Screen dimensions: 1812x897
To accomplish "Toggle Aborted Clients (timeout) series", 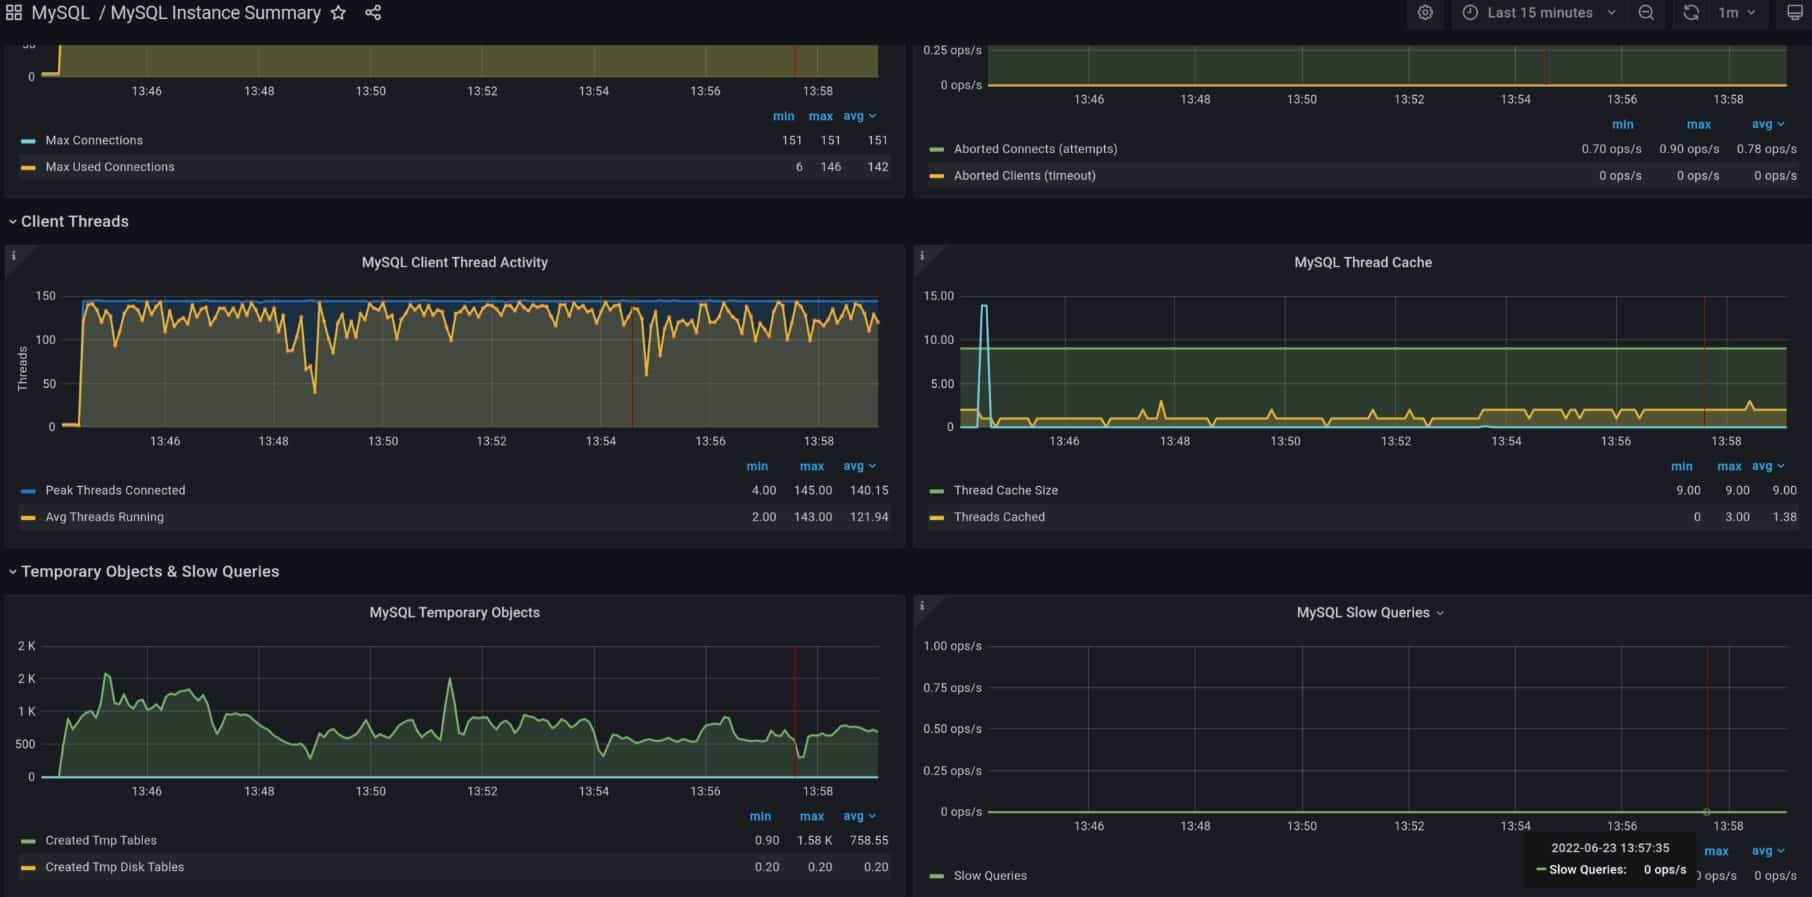I will (1024, 175).
